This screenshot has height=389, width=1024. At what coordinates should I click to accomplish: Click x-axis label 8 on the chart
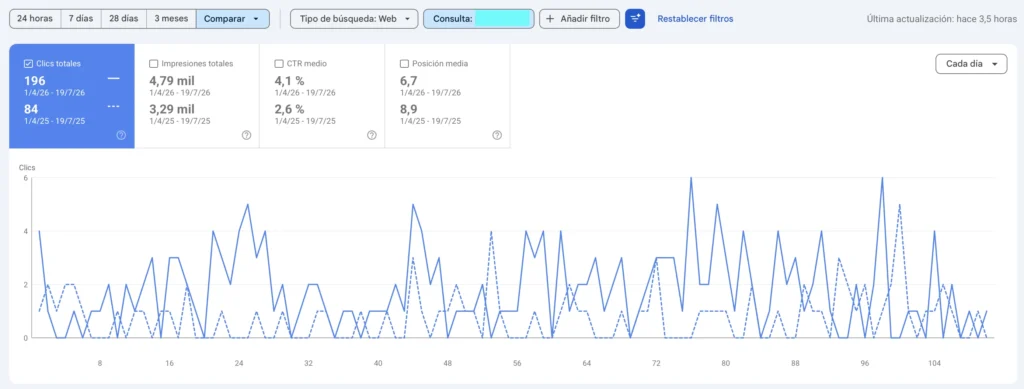(x=100, y=364)
